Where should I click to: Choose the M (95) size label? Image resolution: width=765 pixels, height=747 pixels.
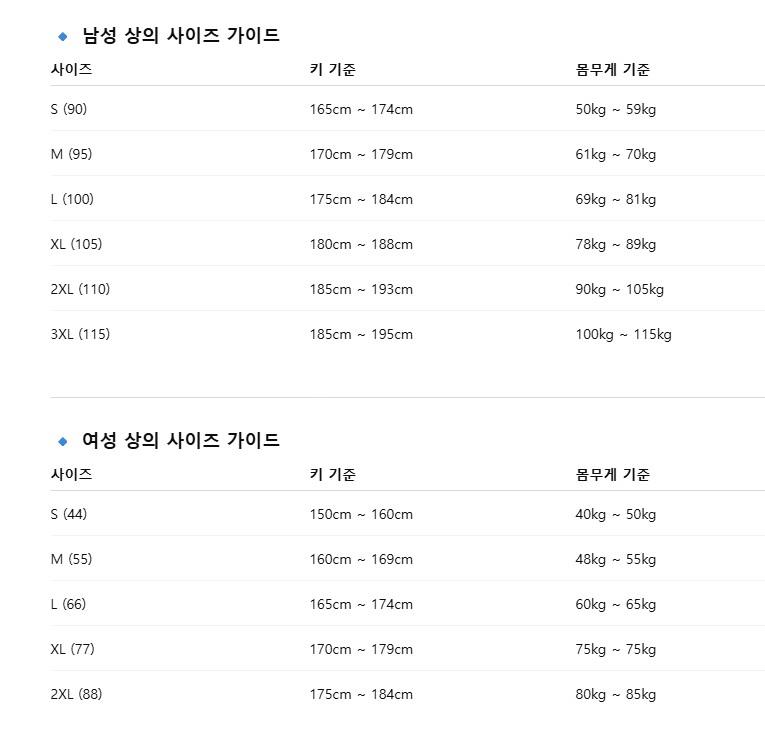tap(71, 154)
